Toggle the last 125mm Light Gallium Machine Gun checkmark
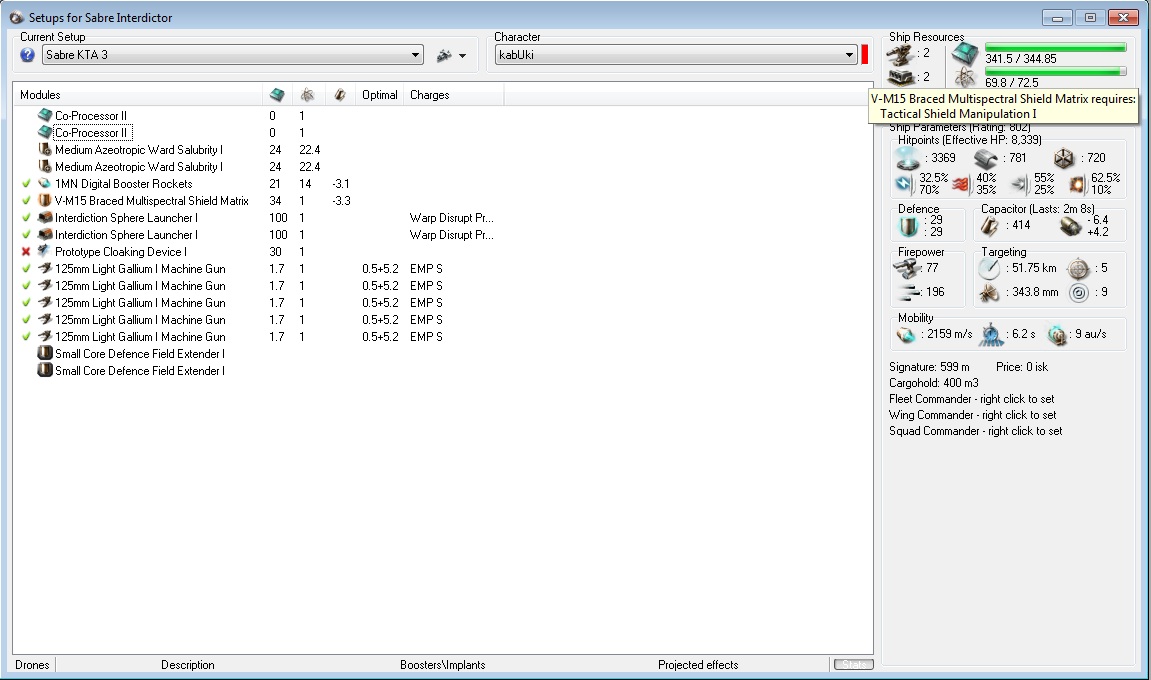 [x=26, y=336]
